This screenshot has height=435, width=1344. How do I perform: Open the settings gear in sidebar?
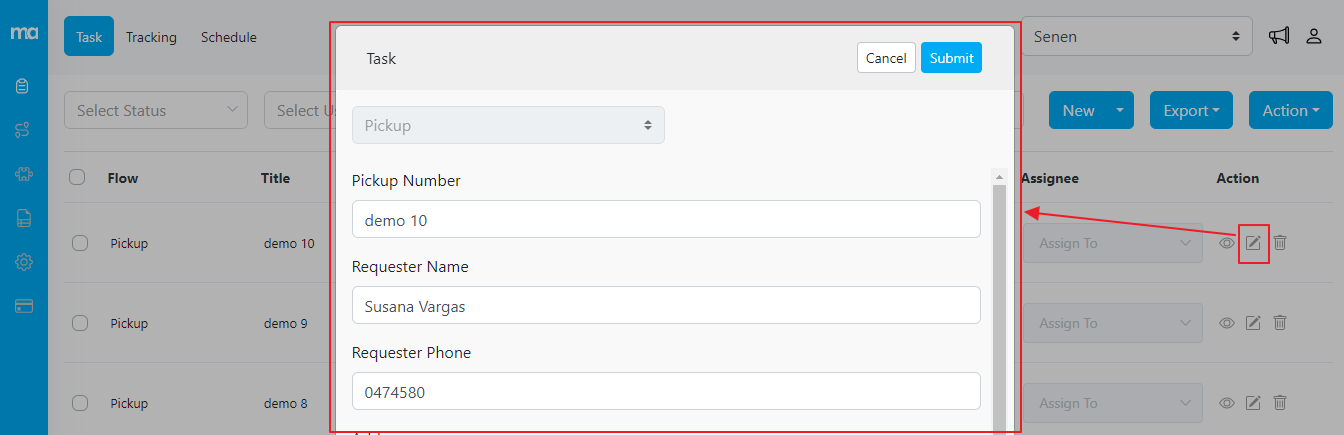24,262
